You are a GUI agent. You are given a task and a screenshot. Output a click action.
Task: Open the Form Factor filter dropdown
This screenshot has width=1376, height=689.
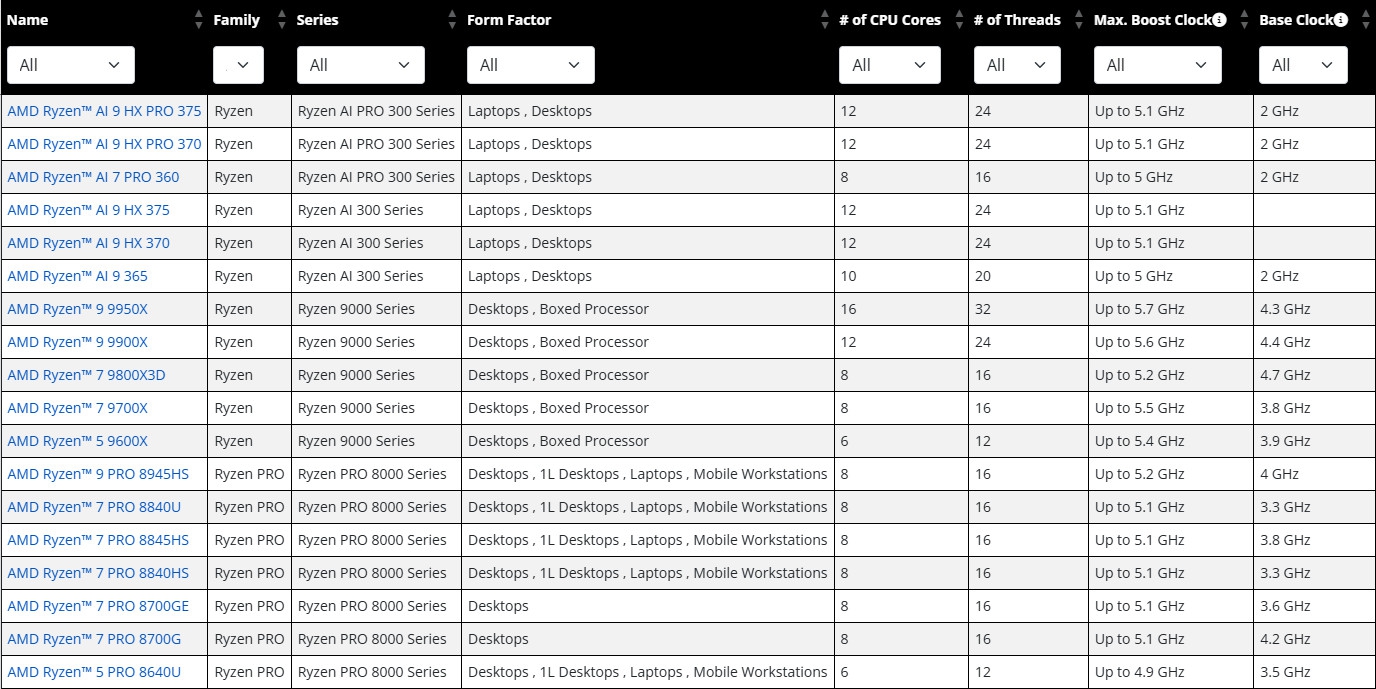coord(530,65)
